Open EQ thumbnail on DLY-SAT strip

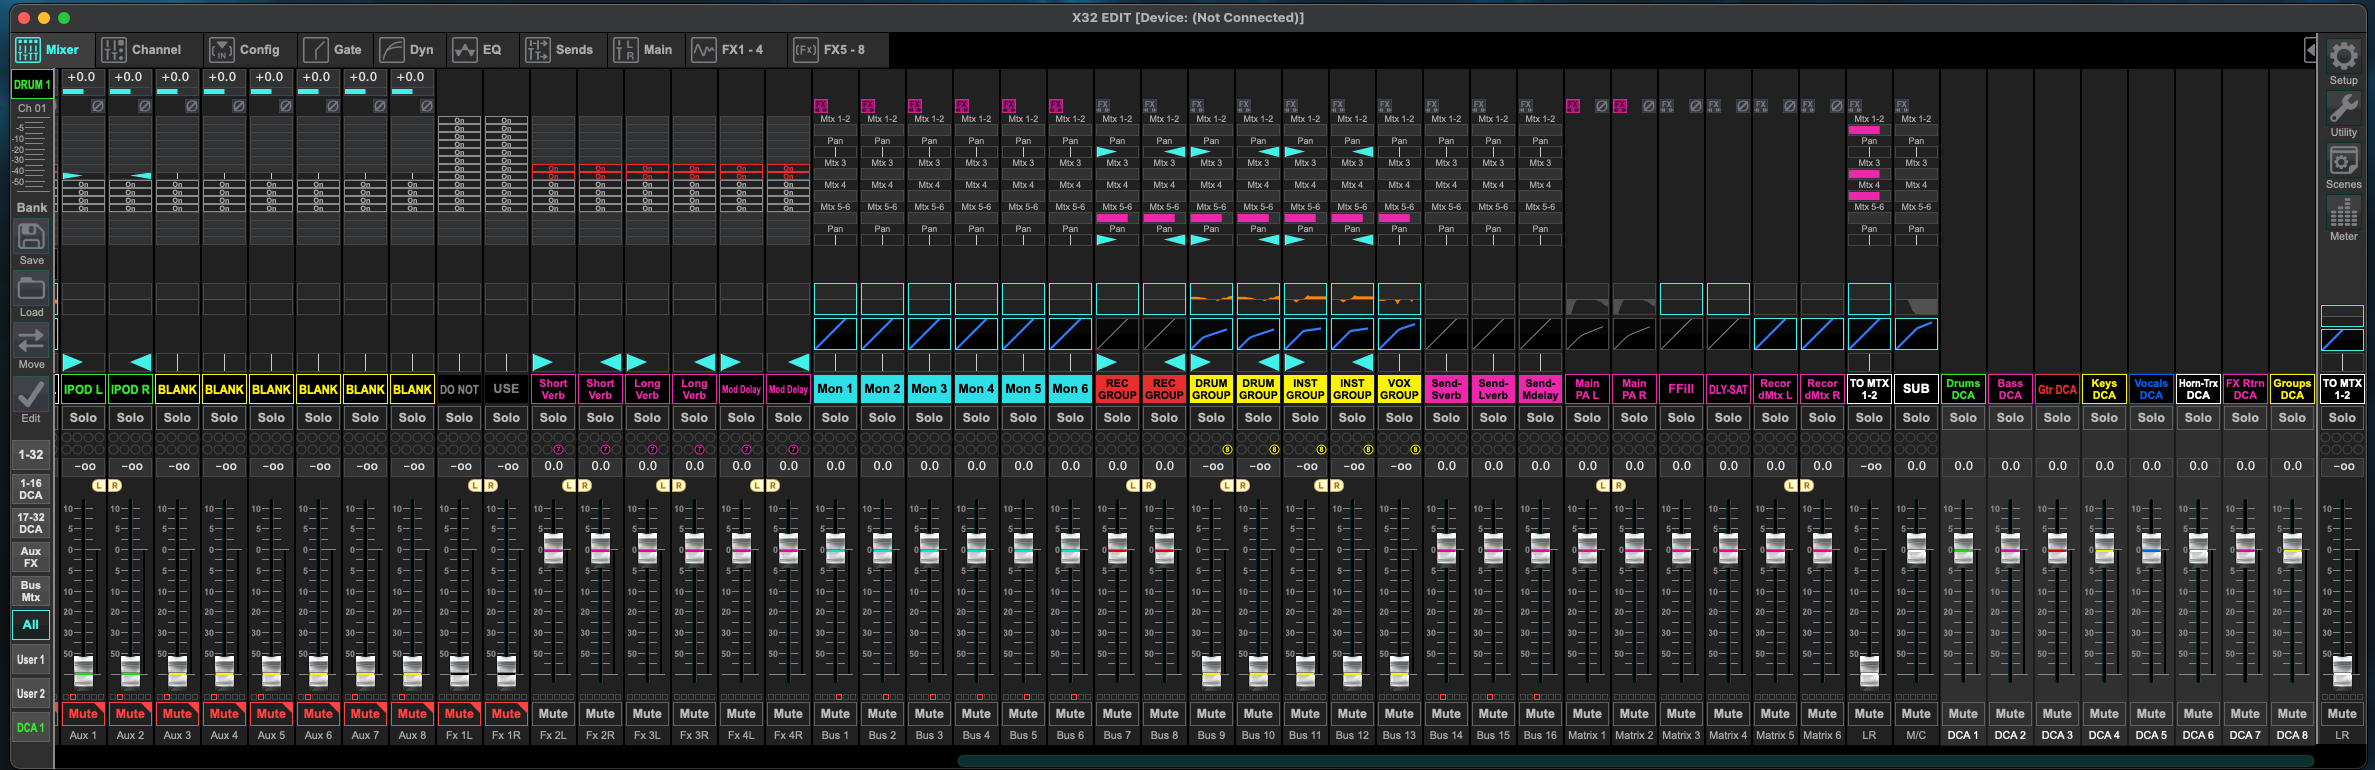coord(1728,298)
